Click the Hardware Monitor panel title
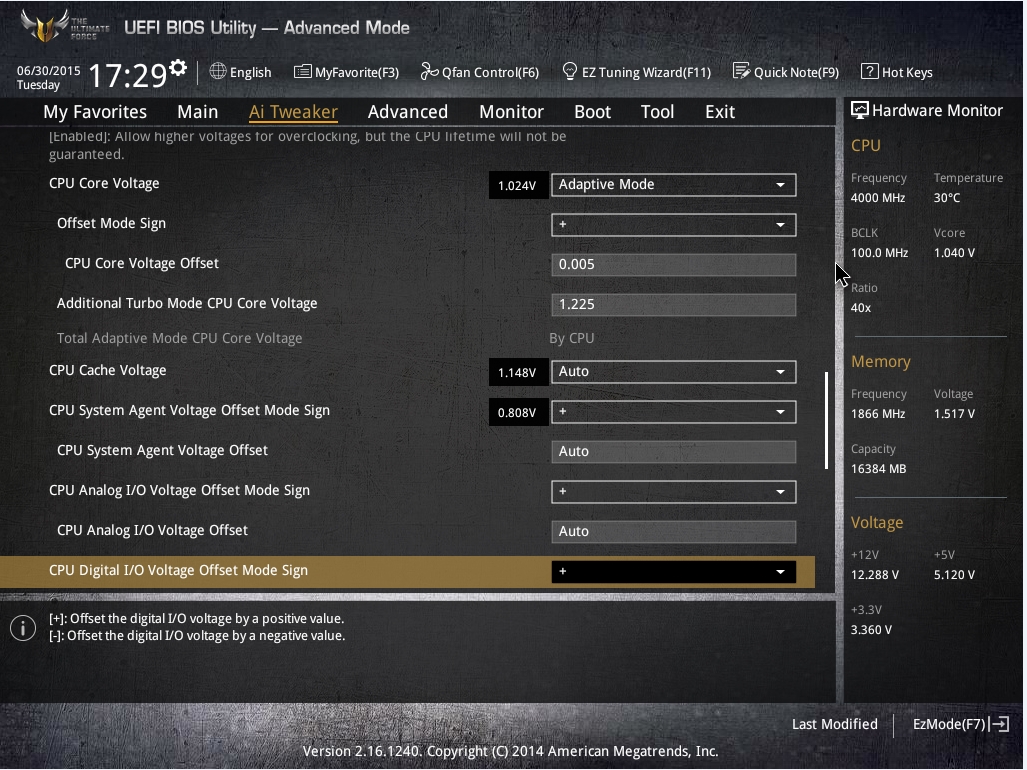The height and width of the screenshot is (770, 1027). click(x=937, y=111)
